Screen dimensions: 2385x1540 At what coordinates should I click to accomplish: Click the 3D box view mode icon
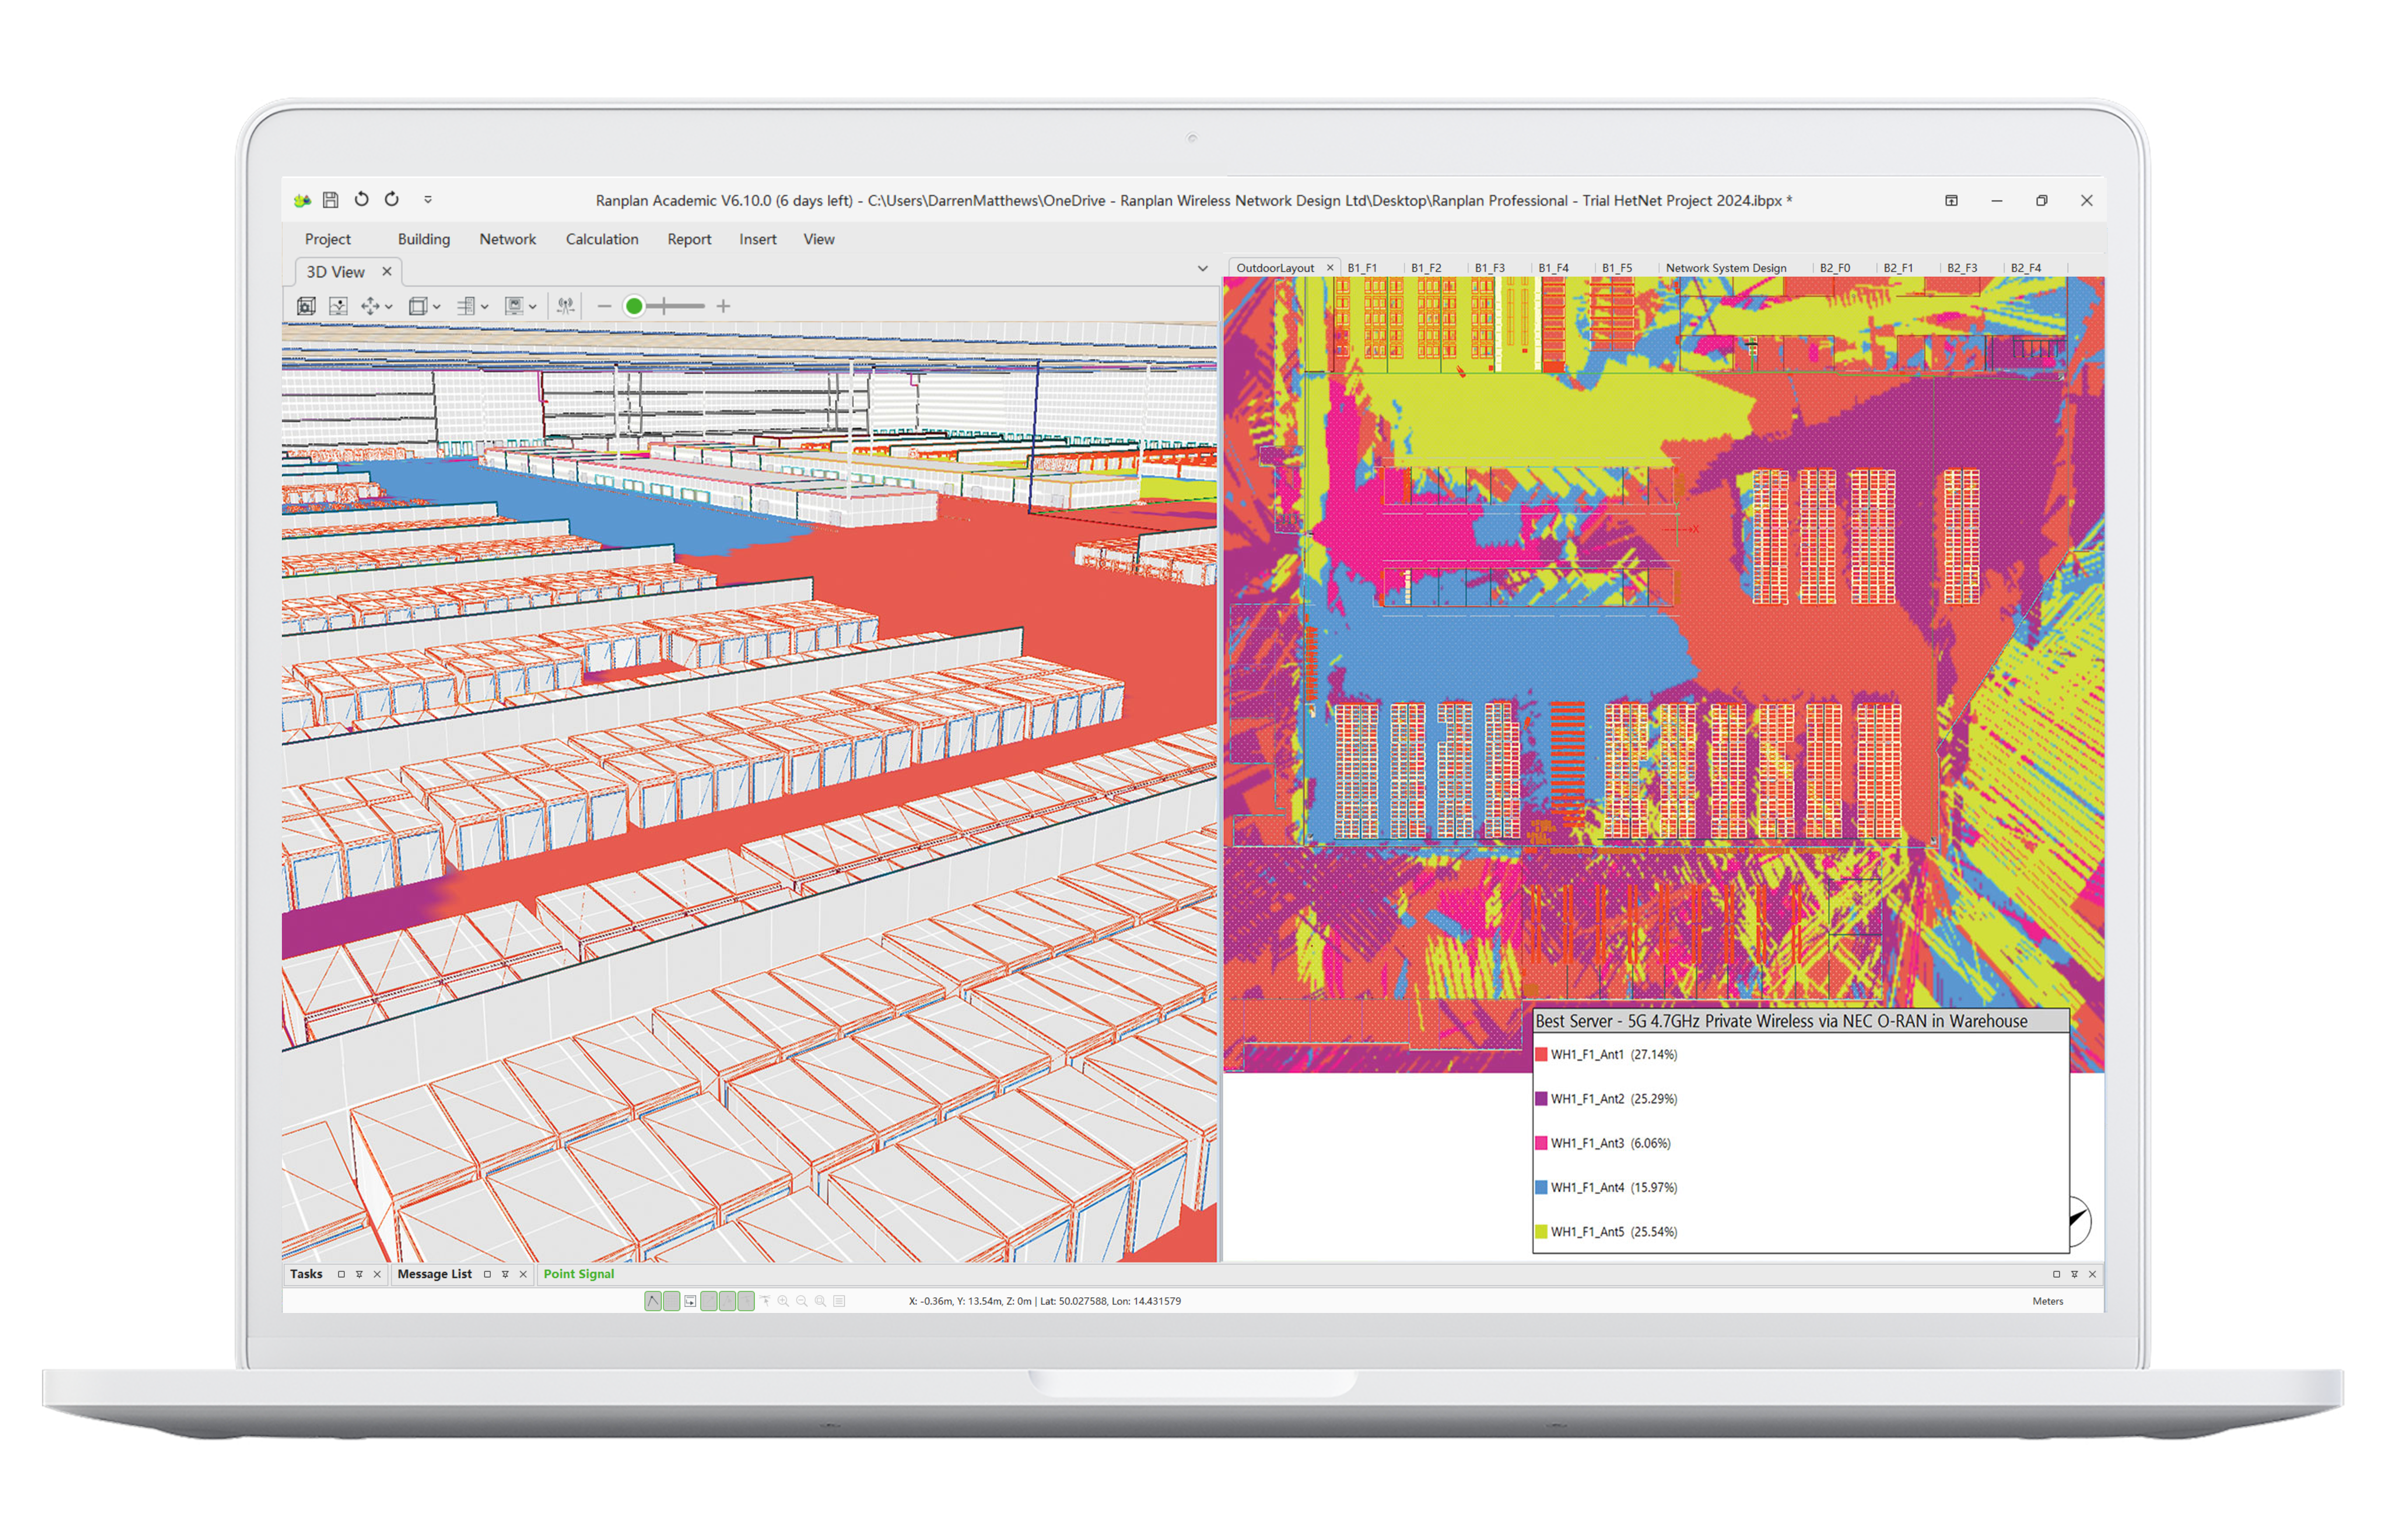[x=418, y=306]
